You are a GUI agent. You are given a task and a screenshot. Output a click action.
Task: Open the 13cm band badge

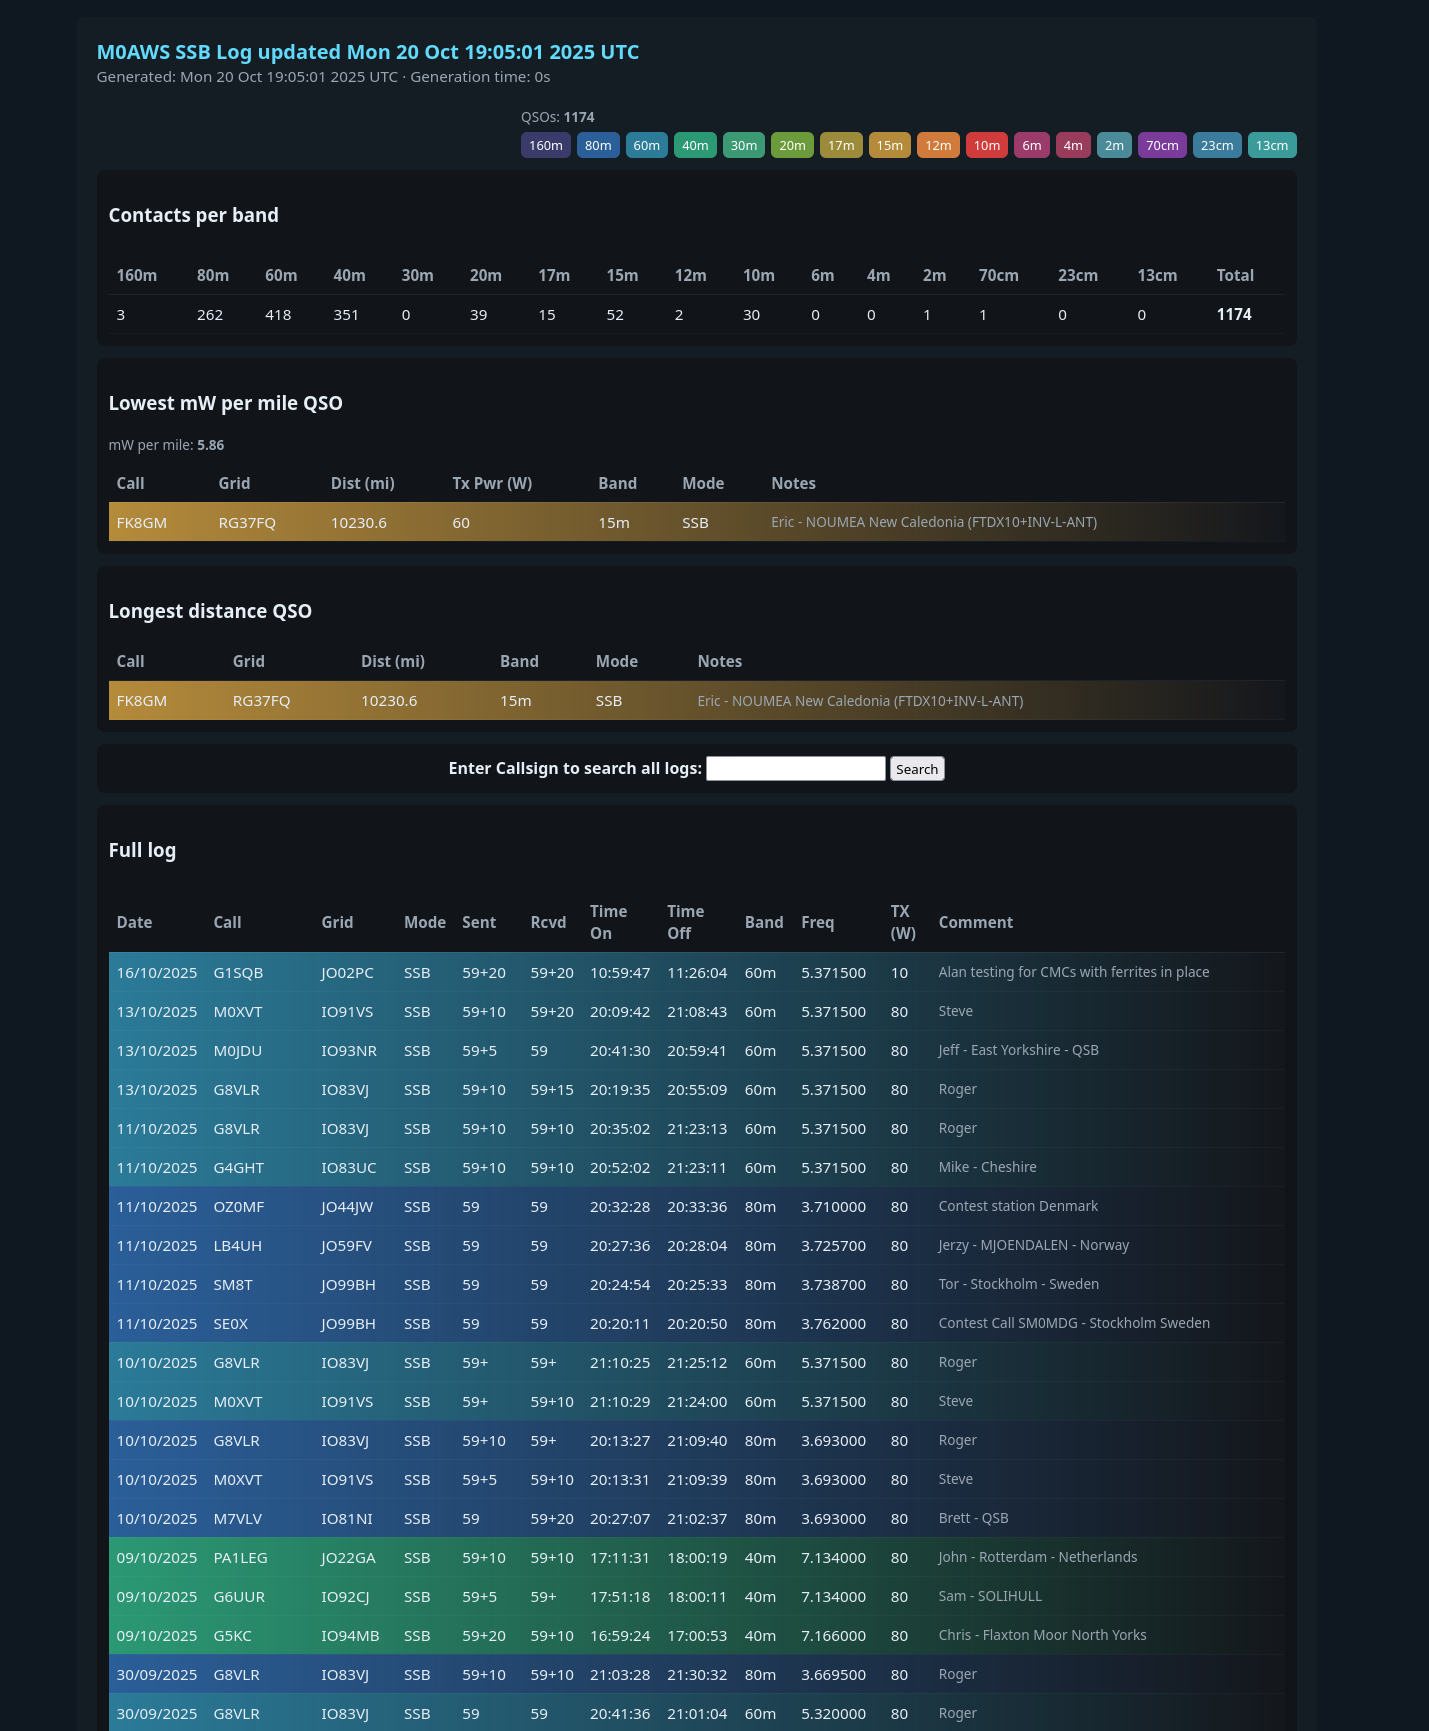point(1272,145)
